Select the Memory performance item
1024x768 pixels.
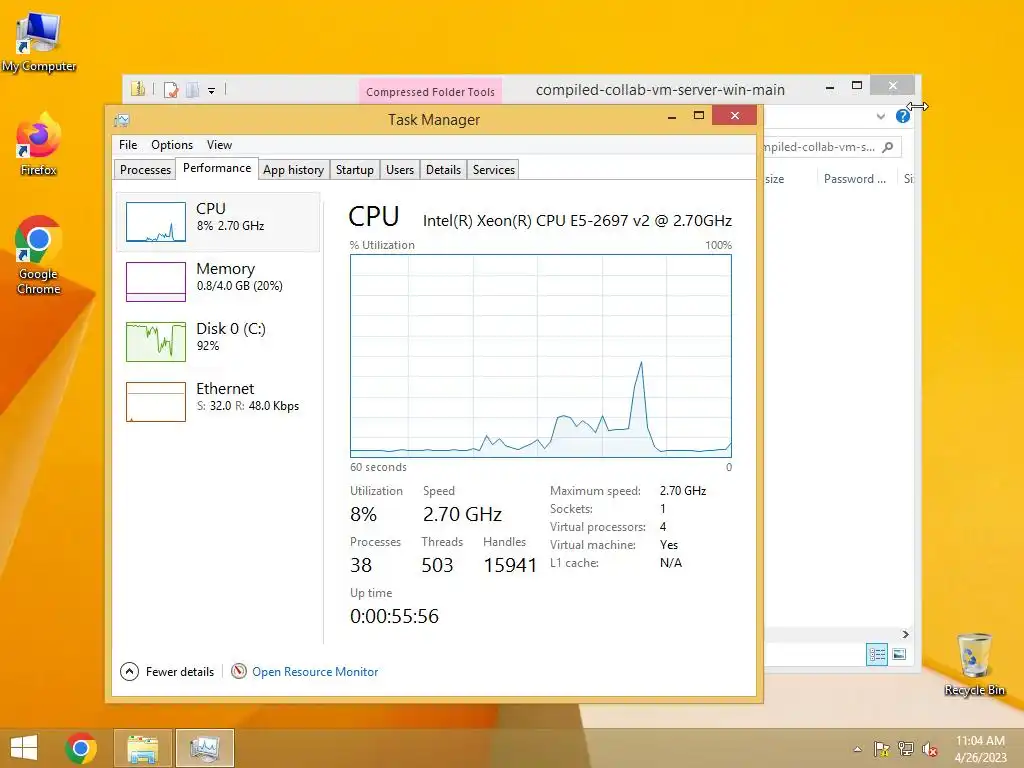218,282
